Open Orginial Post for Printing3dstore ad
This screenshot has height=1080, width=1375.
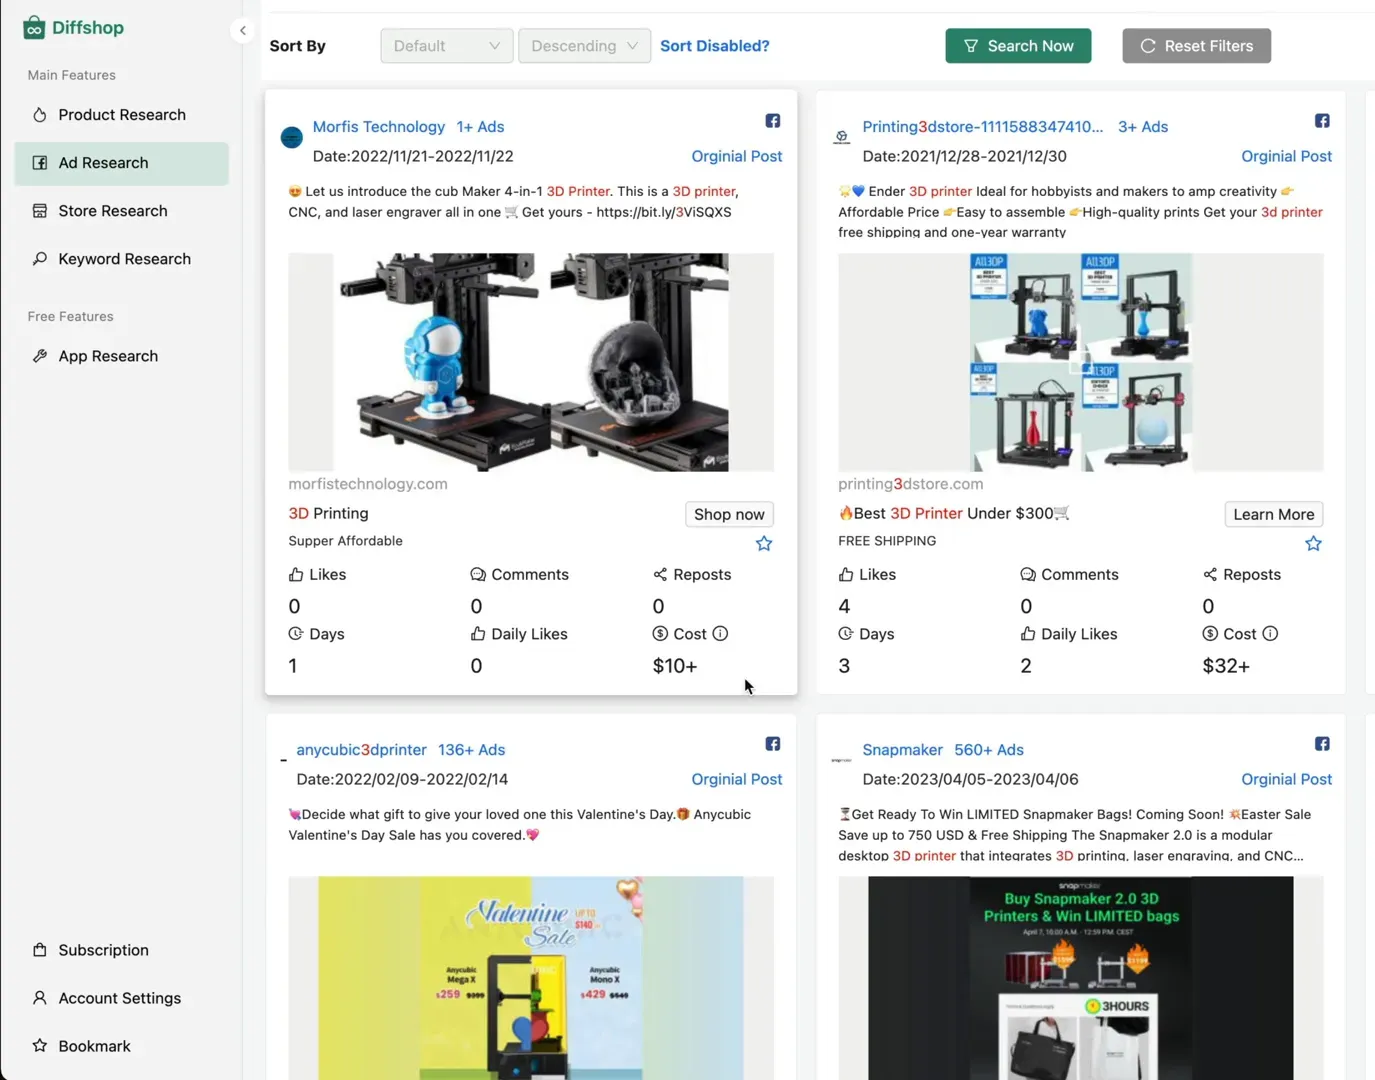tap(1287, 156)
